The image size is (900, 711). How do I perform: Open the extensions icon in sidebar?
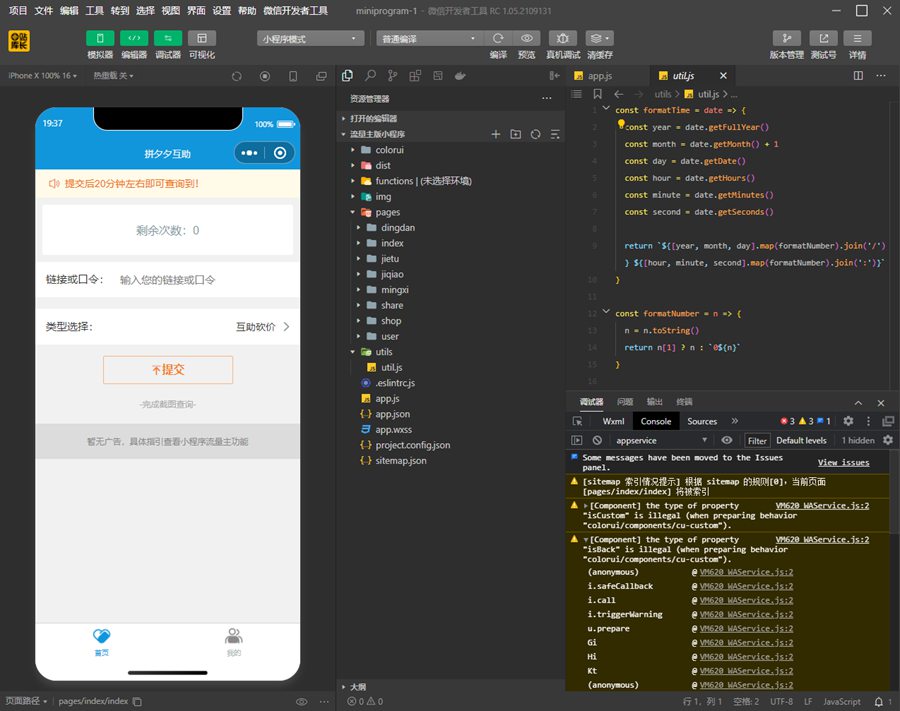tap(415, 76)
